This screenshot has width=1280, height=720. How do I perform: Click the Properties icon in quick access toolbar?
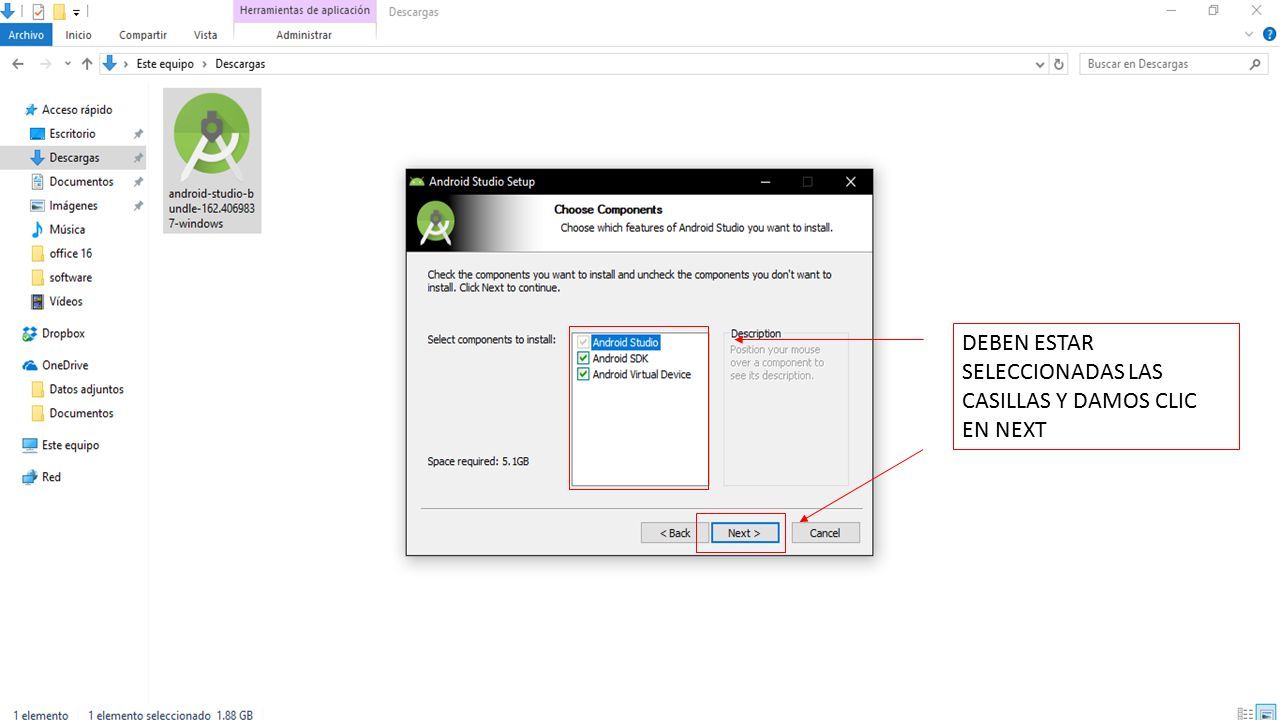tap(38, 12)
